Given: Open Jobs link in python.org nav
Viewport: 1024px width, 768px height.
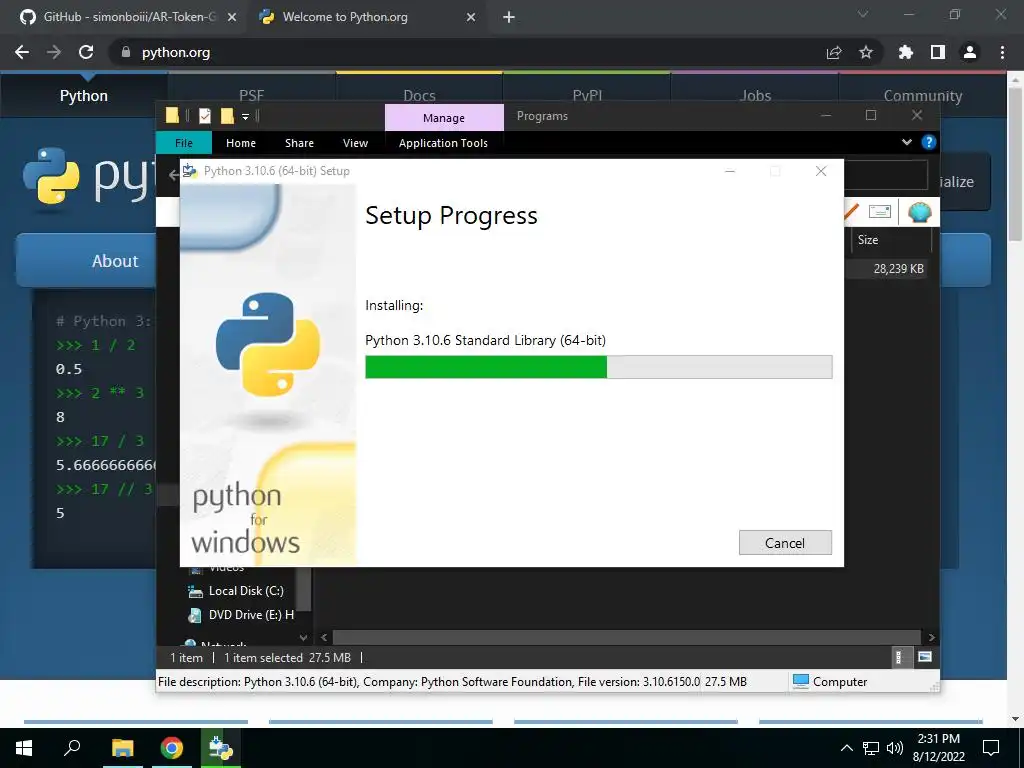Looking at the screenshot, I should click(x=755, y=95).
